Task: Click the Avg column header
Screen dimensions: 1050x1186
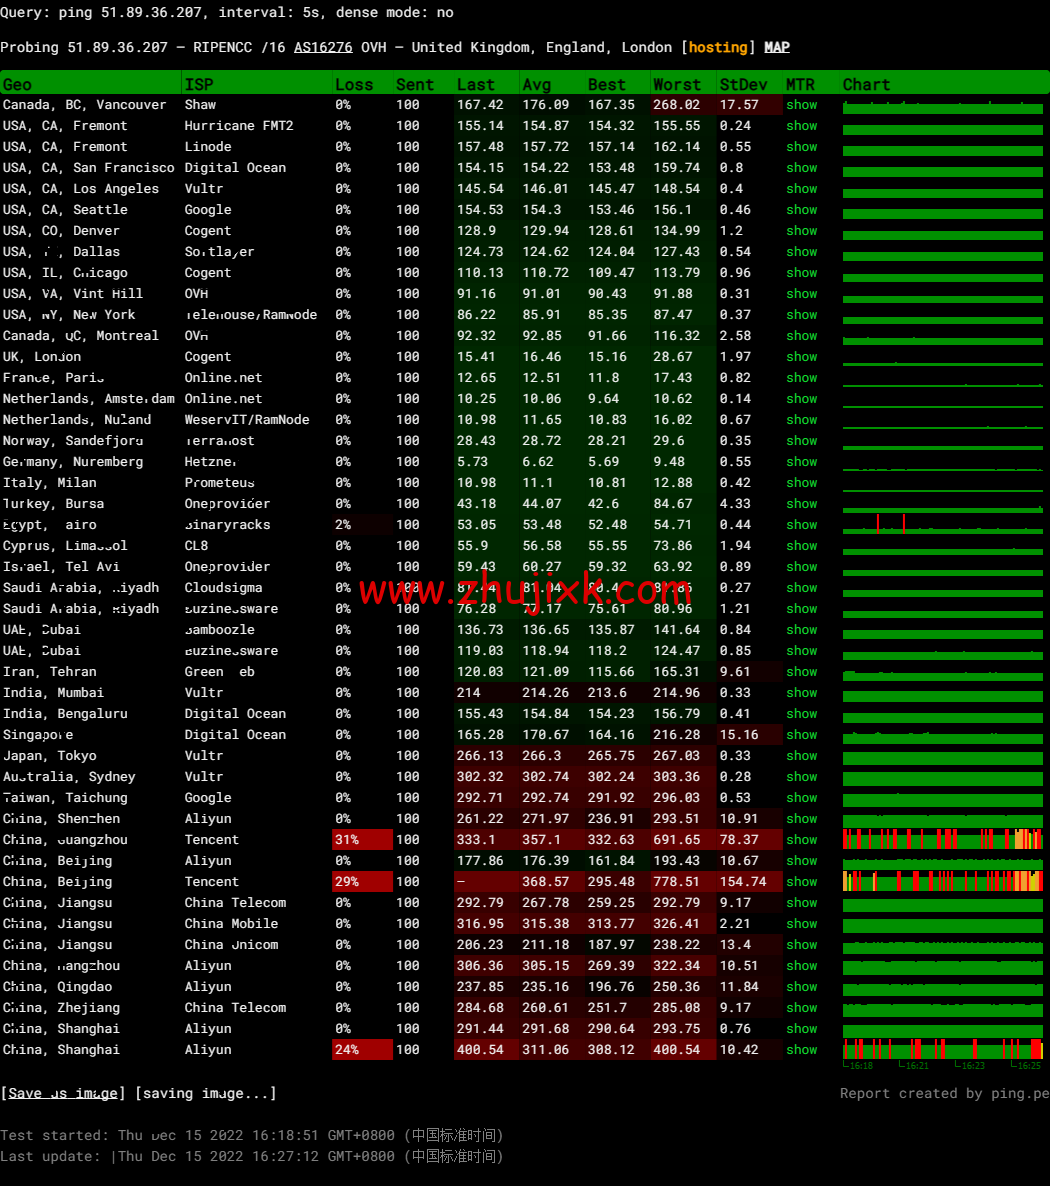Action: (x=537, y=85)
